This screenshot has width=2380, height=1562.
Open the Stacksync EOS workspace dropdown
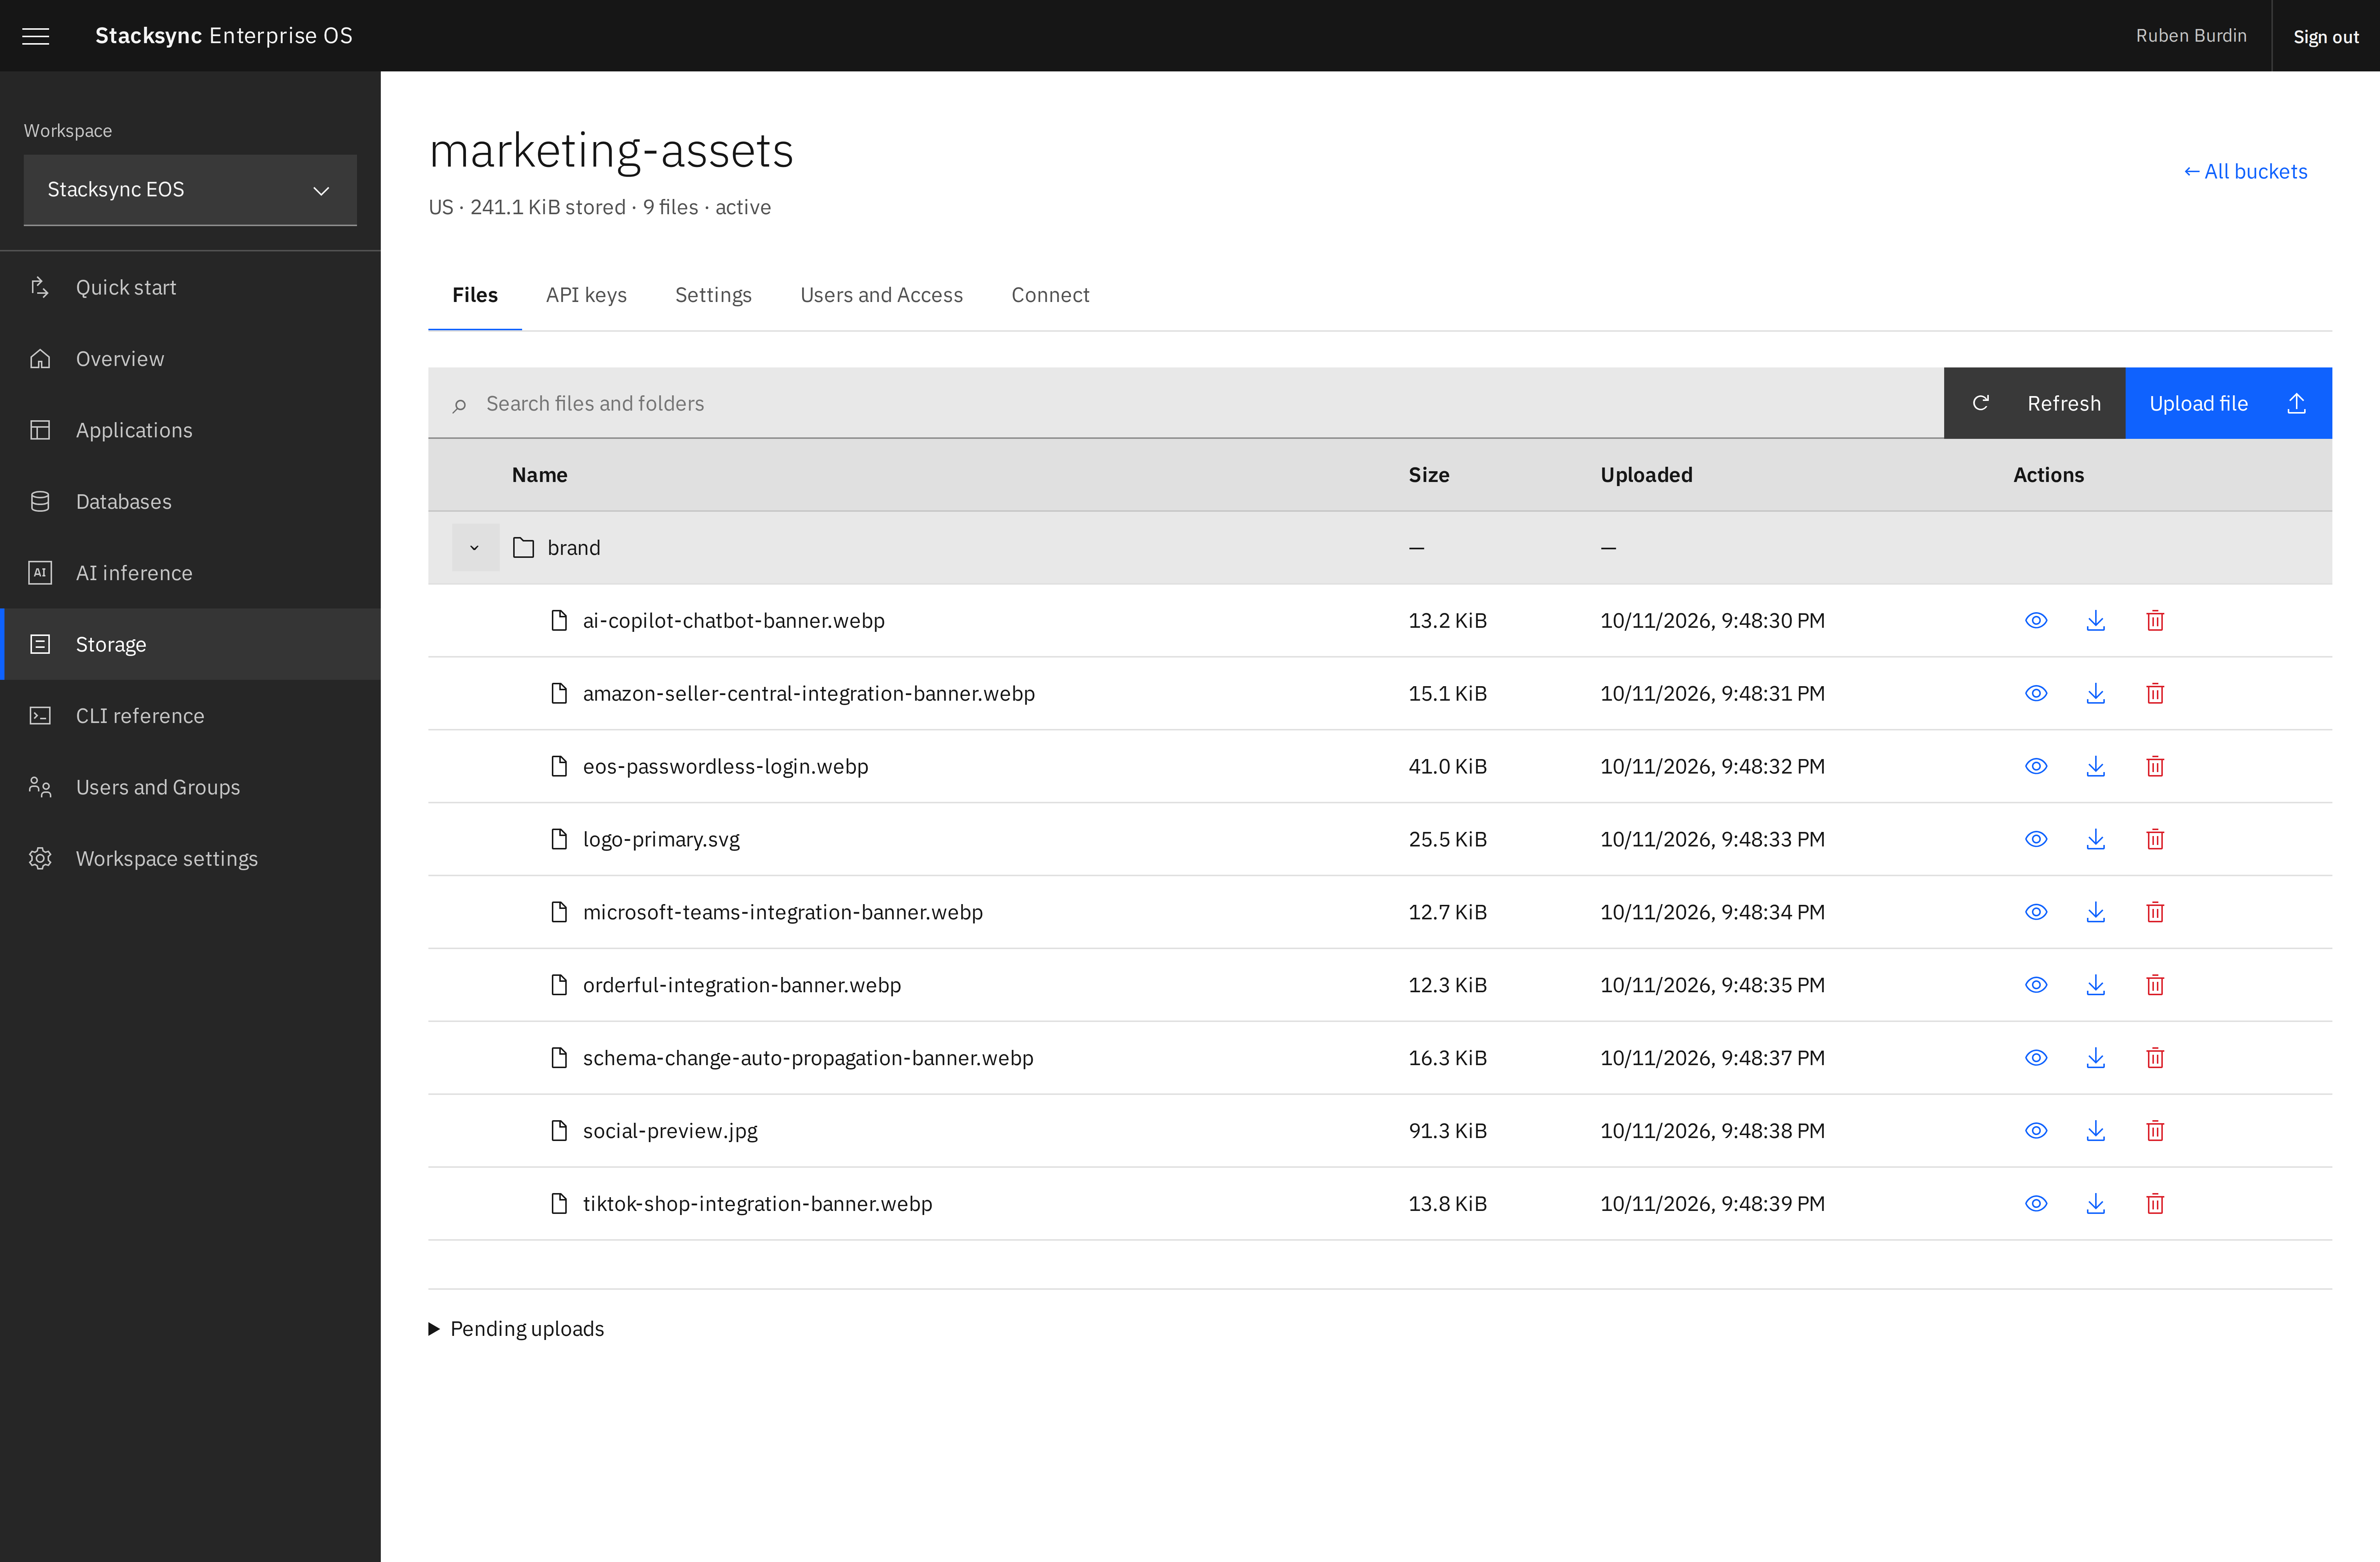[190, 190]
